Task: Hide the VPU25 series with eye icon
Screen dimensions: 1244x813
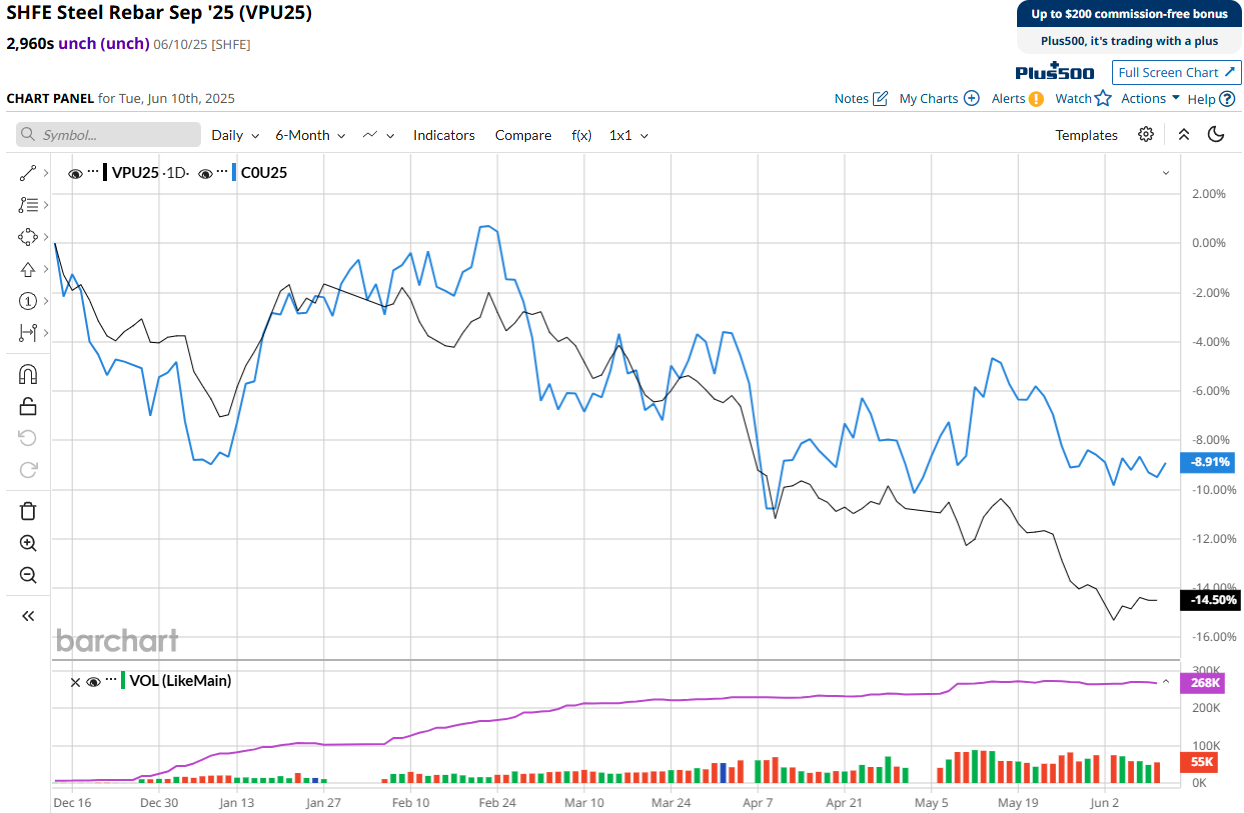Action: [x=75, y=173]
